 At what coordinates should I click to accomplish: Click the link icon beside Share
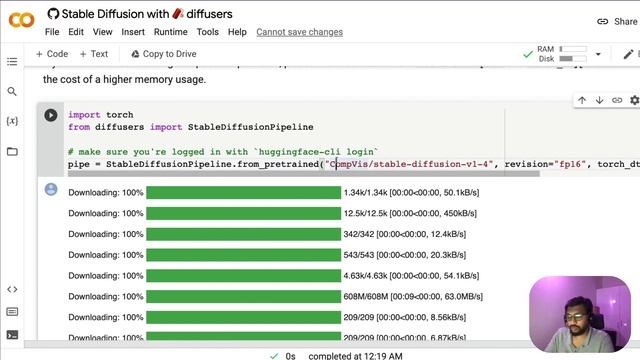[x=603, y=22]
